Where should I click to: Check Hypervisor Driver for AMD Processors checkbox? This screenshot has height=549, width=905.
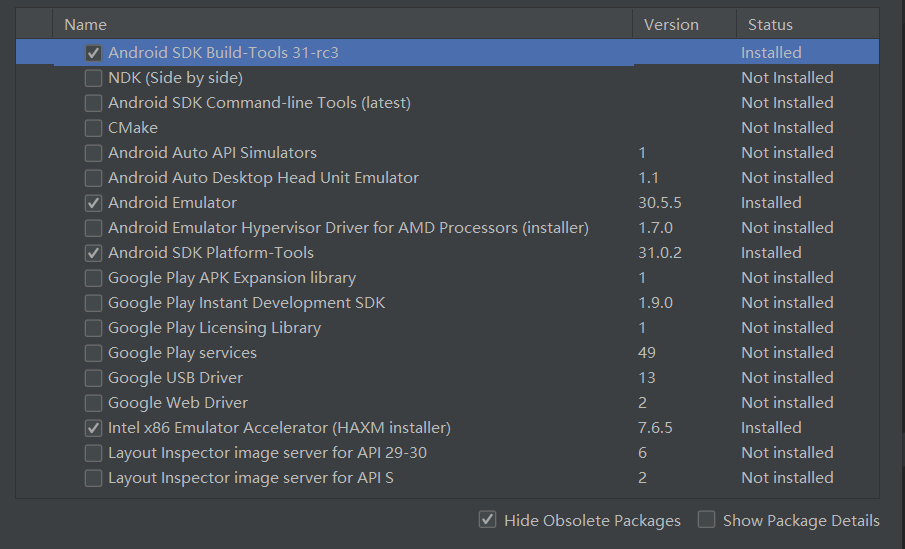click(93, 228)
